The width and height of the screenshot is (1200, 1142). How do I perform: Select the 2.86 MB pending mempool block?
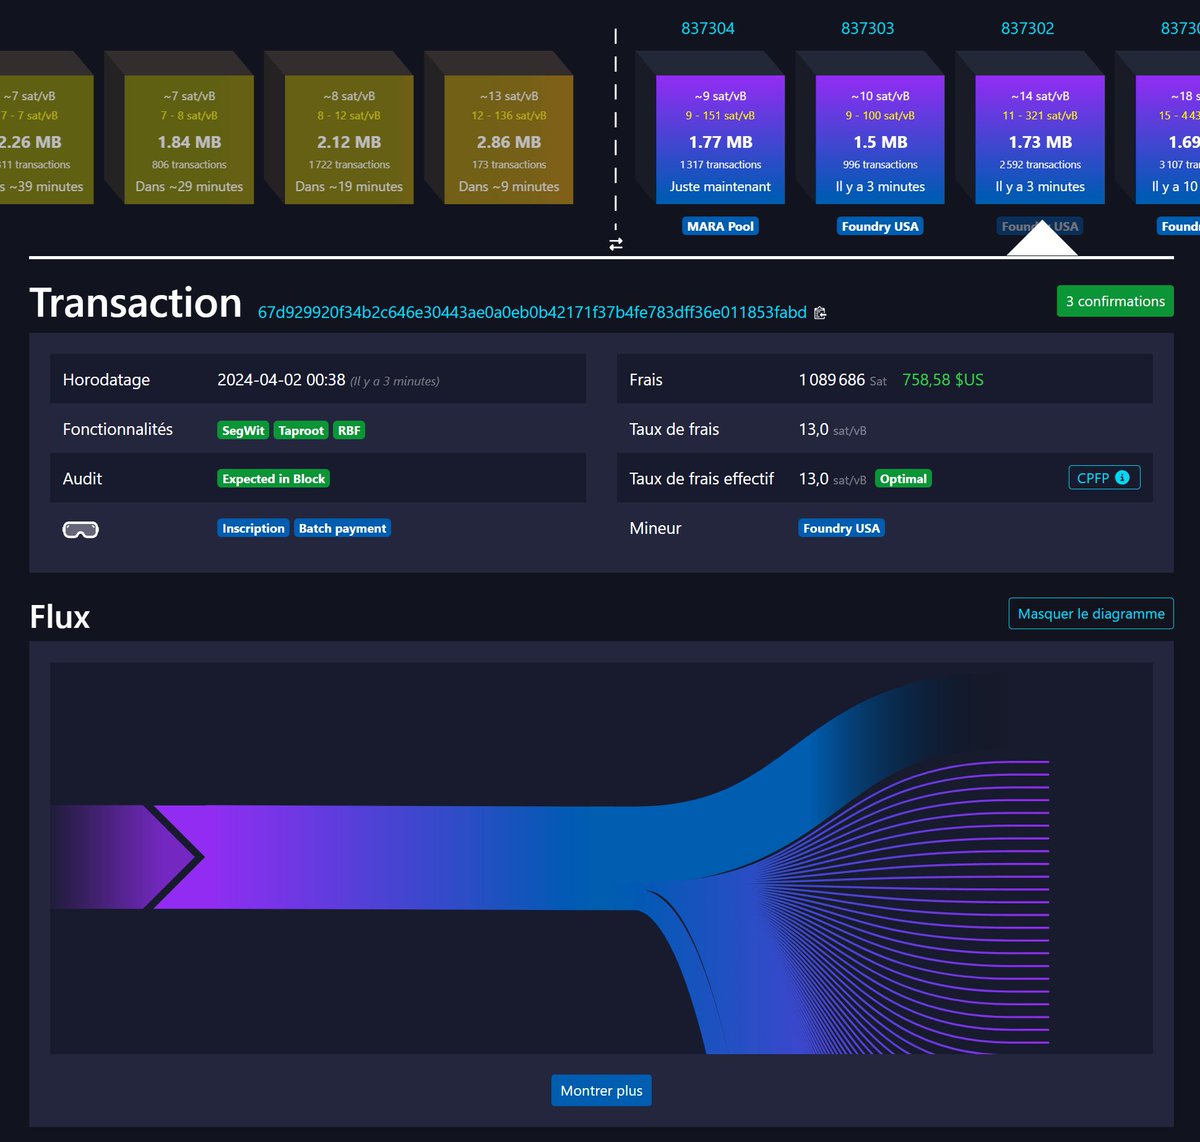509,140
